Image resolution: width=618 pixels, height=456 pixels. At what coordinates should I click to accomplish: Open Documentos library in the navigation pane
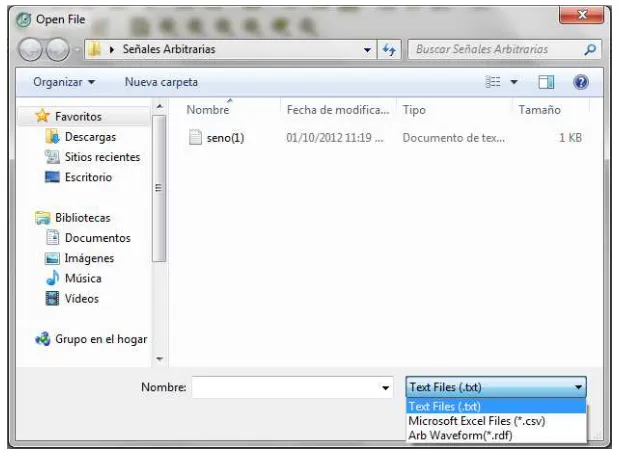click(x=98, y=238)
